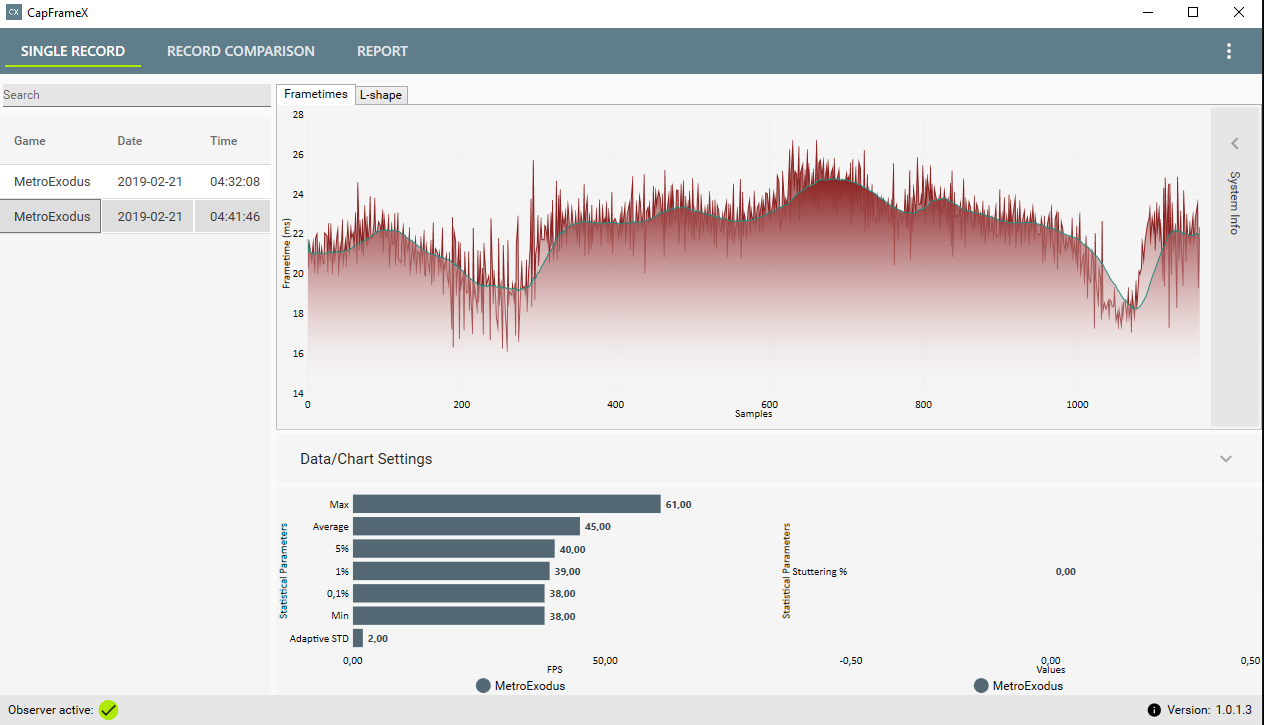Switch to the Single Record tab
1264x725 pixels.
point(73,51)
